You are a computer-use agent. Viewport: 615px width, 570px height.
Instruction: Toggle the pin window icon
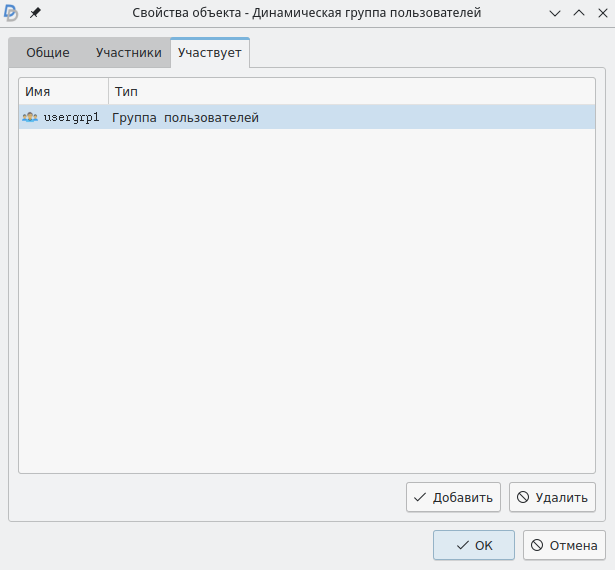coord(35,13)
